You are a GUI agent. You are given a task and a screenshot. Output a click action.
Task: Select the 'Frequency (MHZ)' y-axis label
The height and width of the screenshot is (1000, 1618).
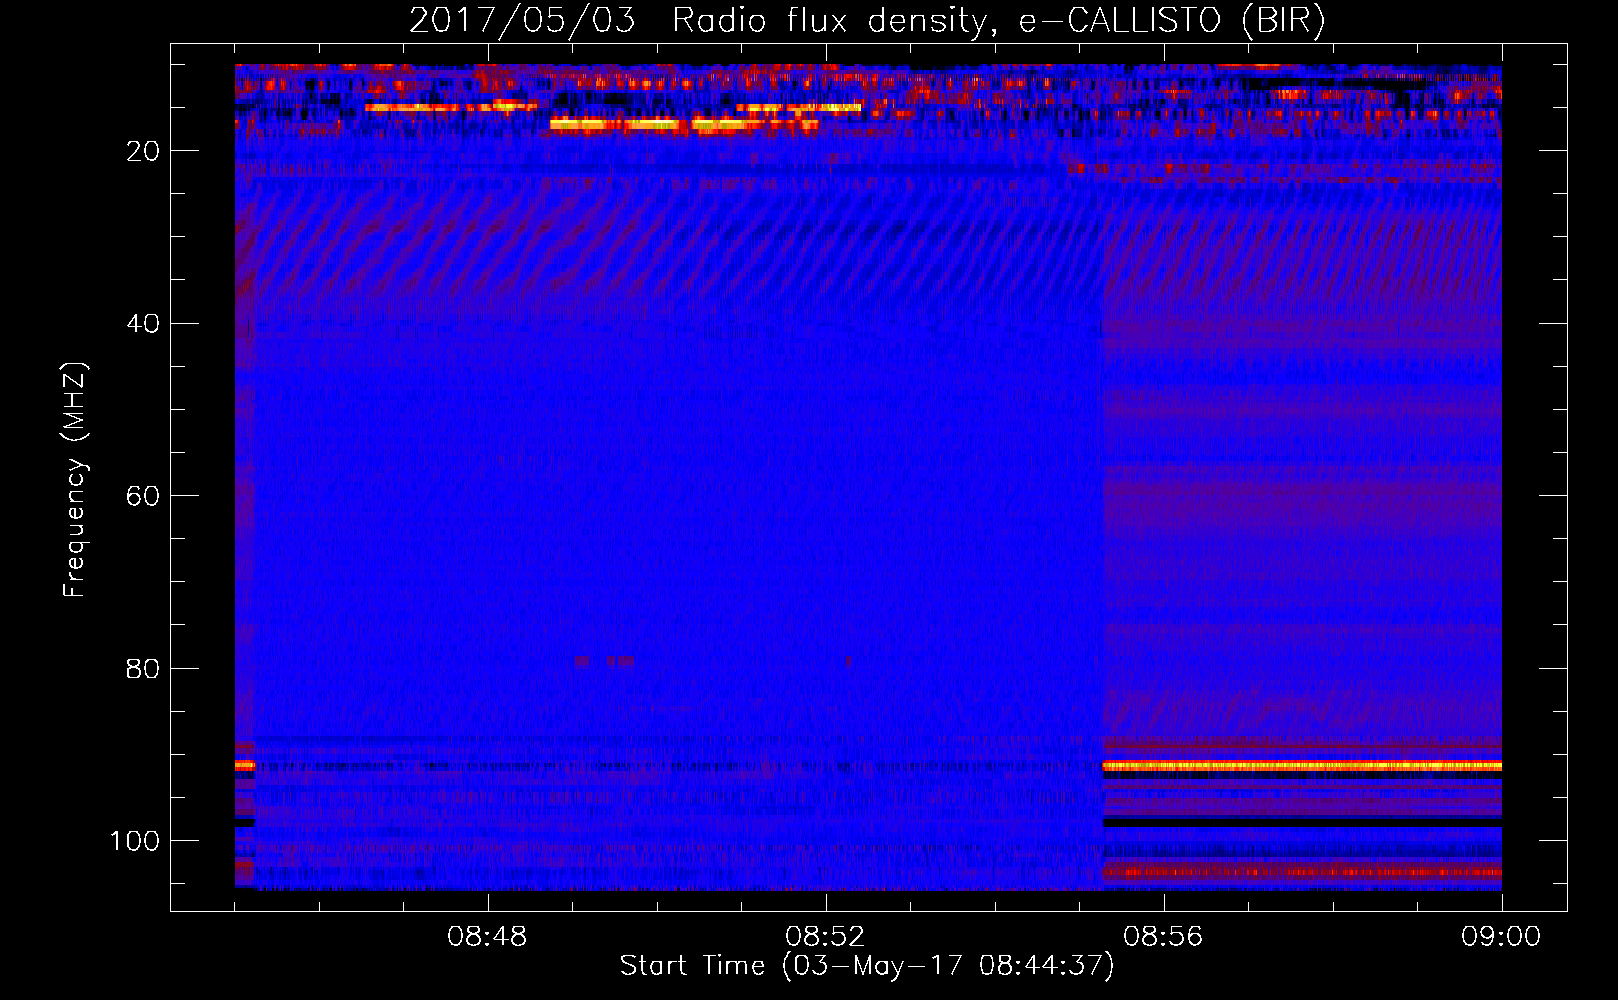tap(75, 479)
